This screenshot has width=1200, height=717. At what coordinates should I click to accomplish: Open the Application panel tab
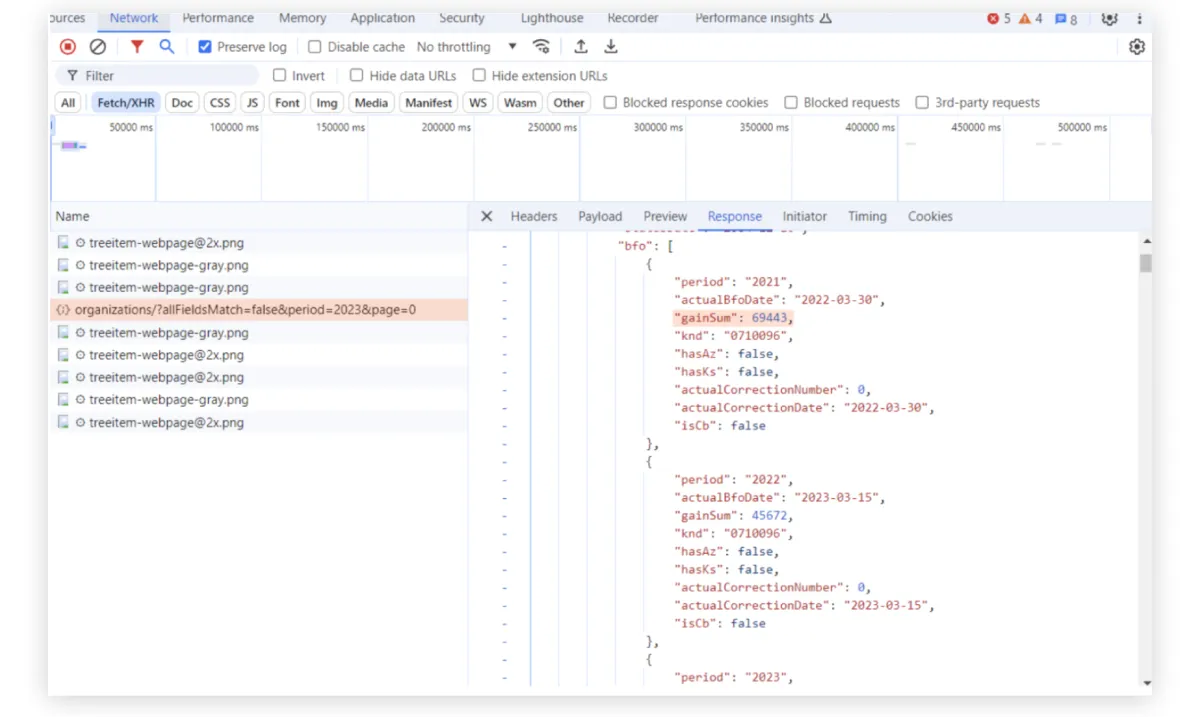point(382,18)
